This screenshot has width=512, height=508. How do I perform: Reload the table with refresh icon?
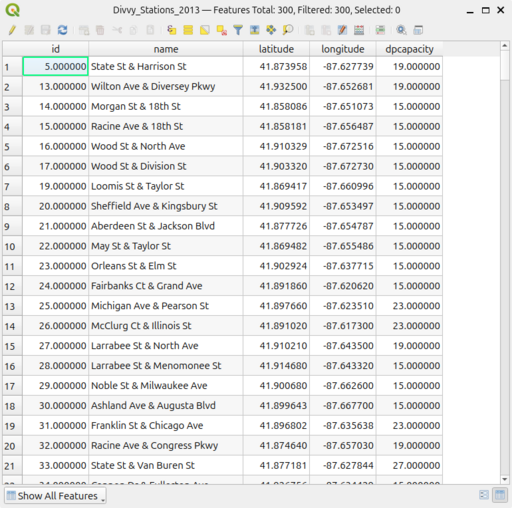pos(62,30)
